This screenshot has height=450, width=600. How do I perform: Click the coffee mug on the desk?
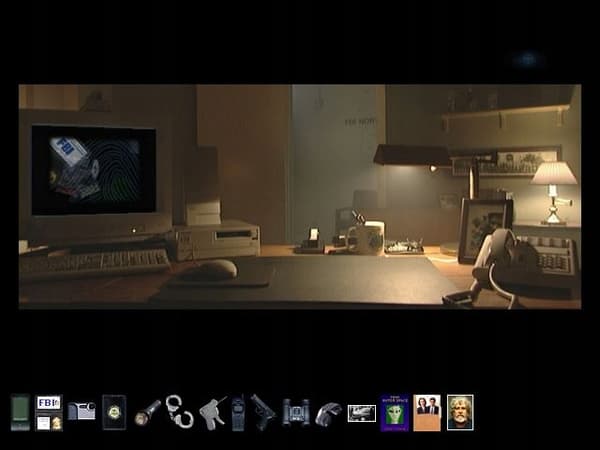(x=365, y=238)
